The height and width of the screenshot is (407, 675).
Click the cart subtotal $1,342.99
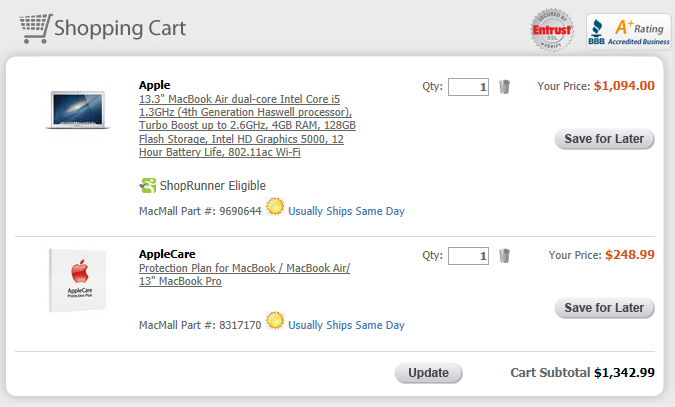pyautogui.click(x=624, y=373)
